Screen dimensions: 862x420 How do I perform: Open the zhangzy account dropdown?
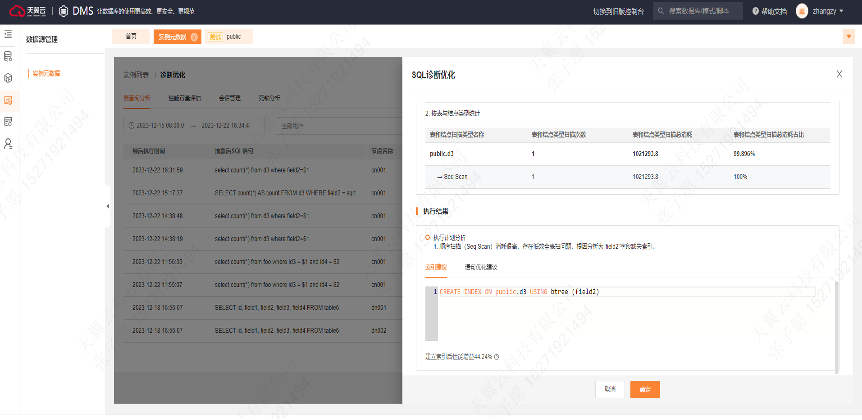827,11
